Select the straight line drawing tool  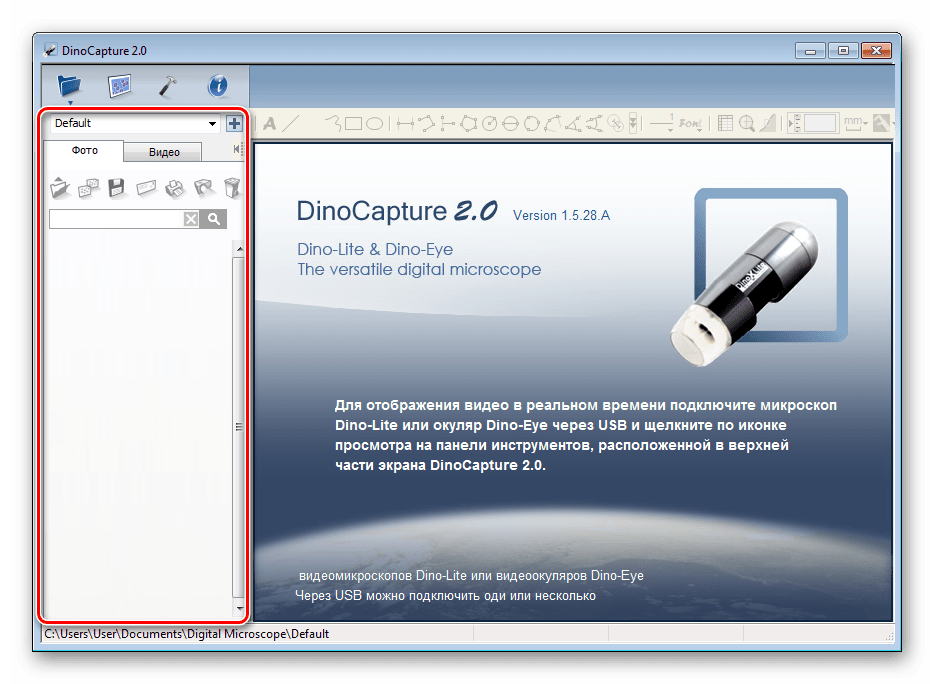click(291, 124)
